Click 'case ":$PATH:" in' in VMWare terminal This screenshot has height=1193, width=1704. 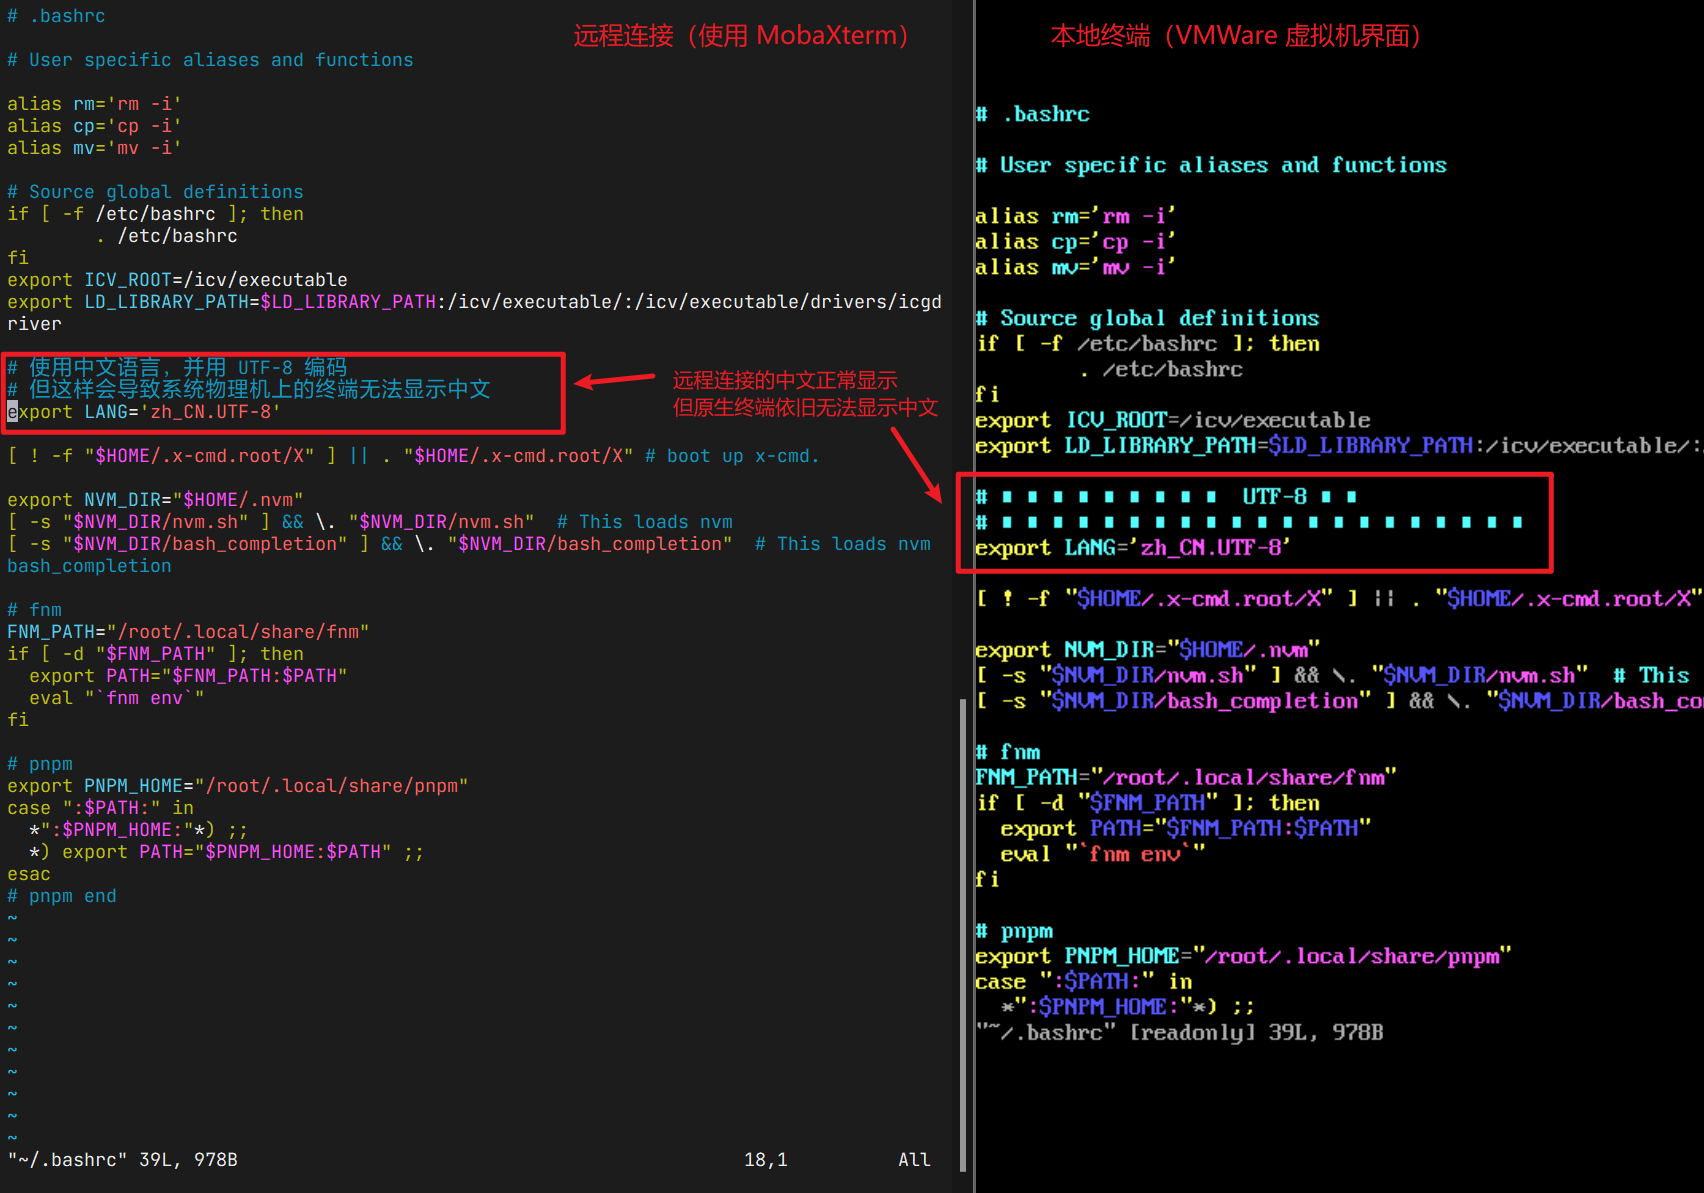[x=1083, y=982]
